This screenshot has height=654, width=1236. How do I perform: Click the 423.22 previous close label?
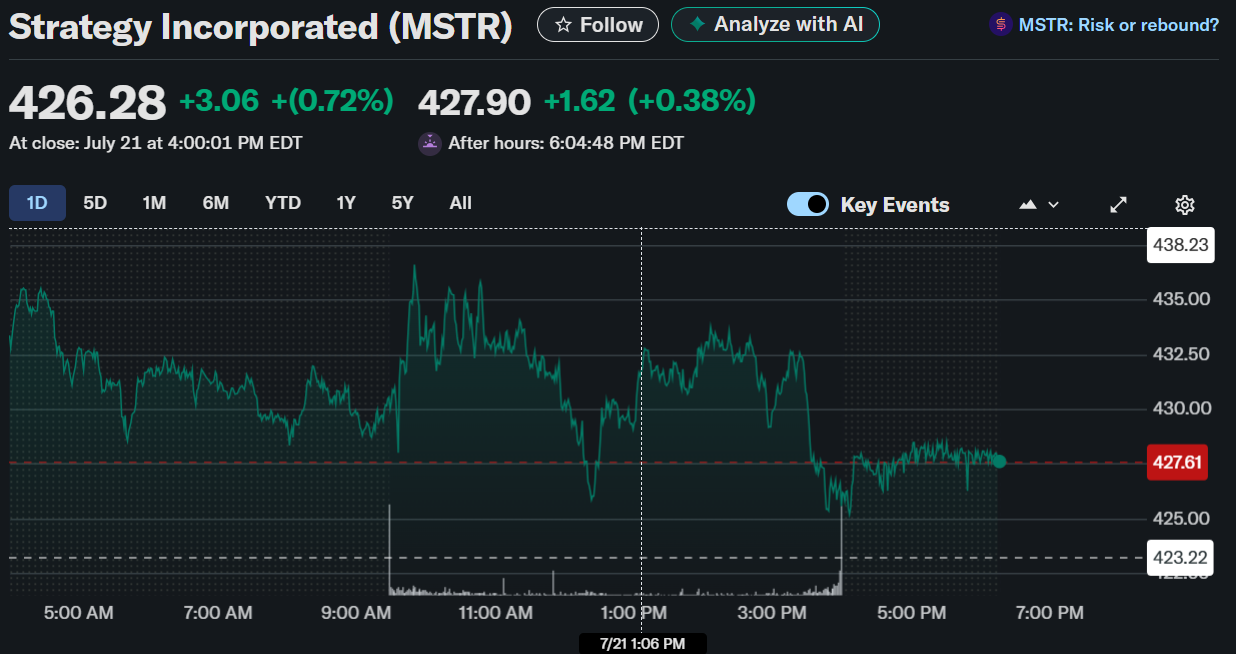tap(1180, 558)
